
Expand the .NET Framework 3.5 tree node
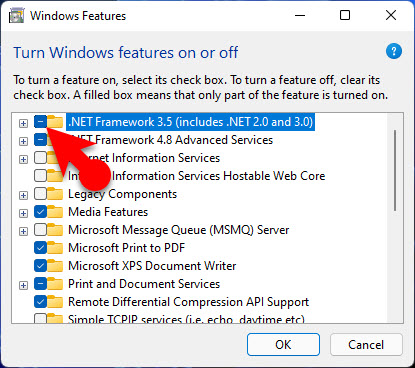point(23,123)
